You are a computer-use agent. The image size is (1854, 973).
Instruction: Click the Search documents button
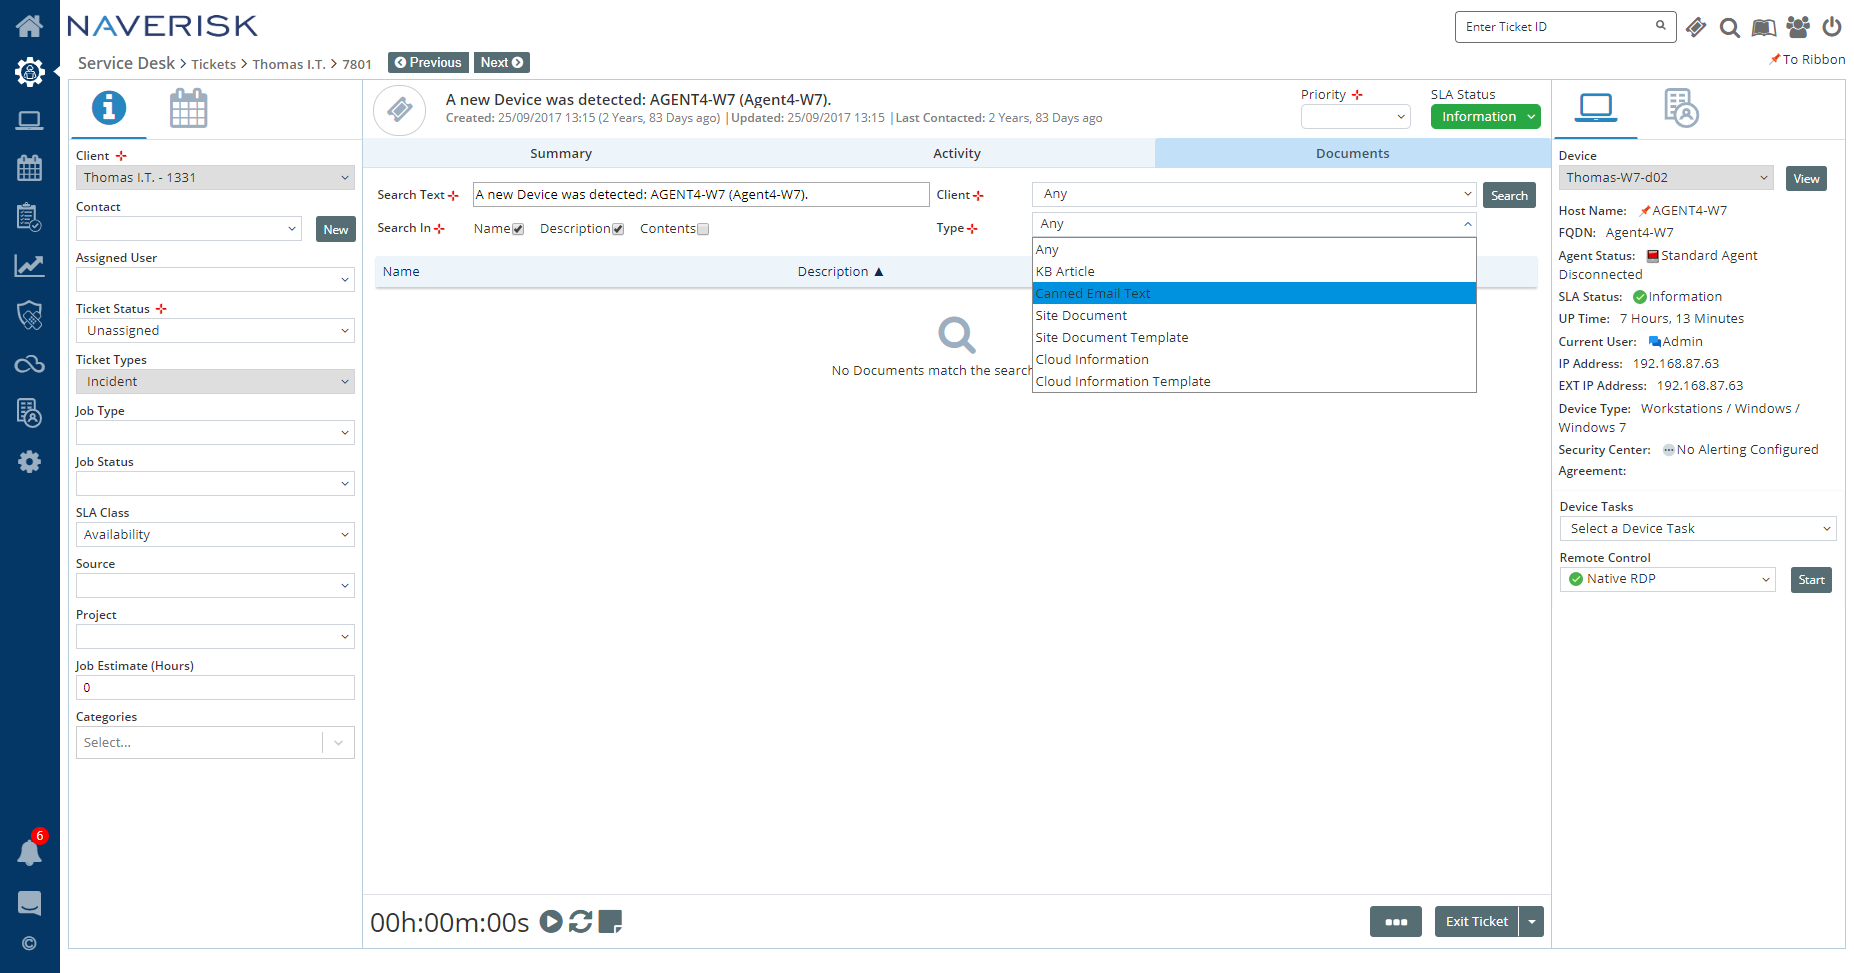(1509, 196)
